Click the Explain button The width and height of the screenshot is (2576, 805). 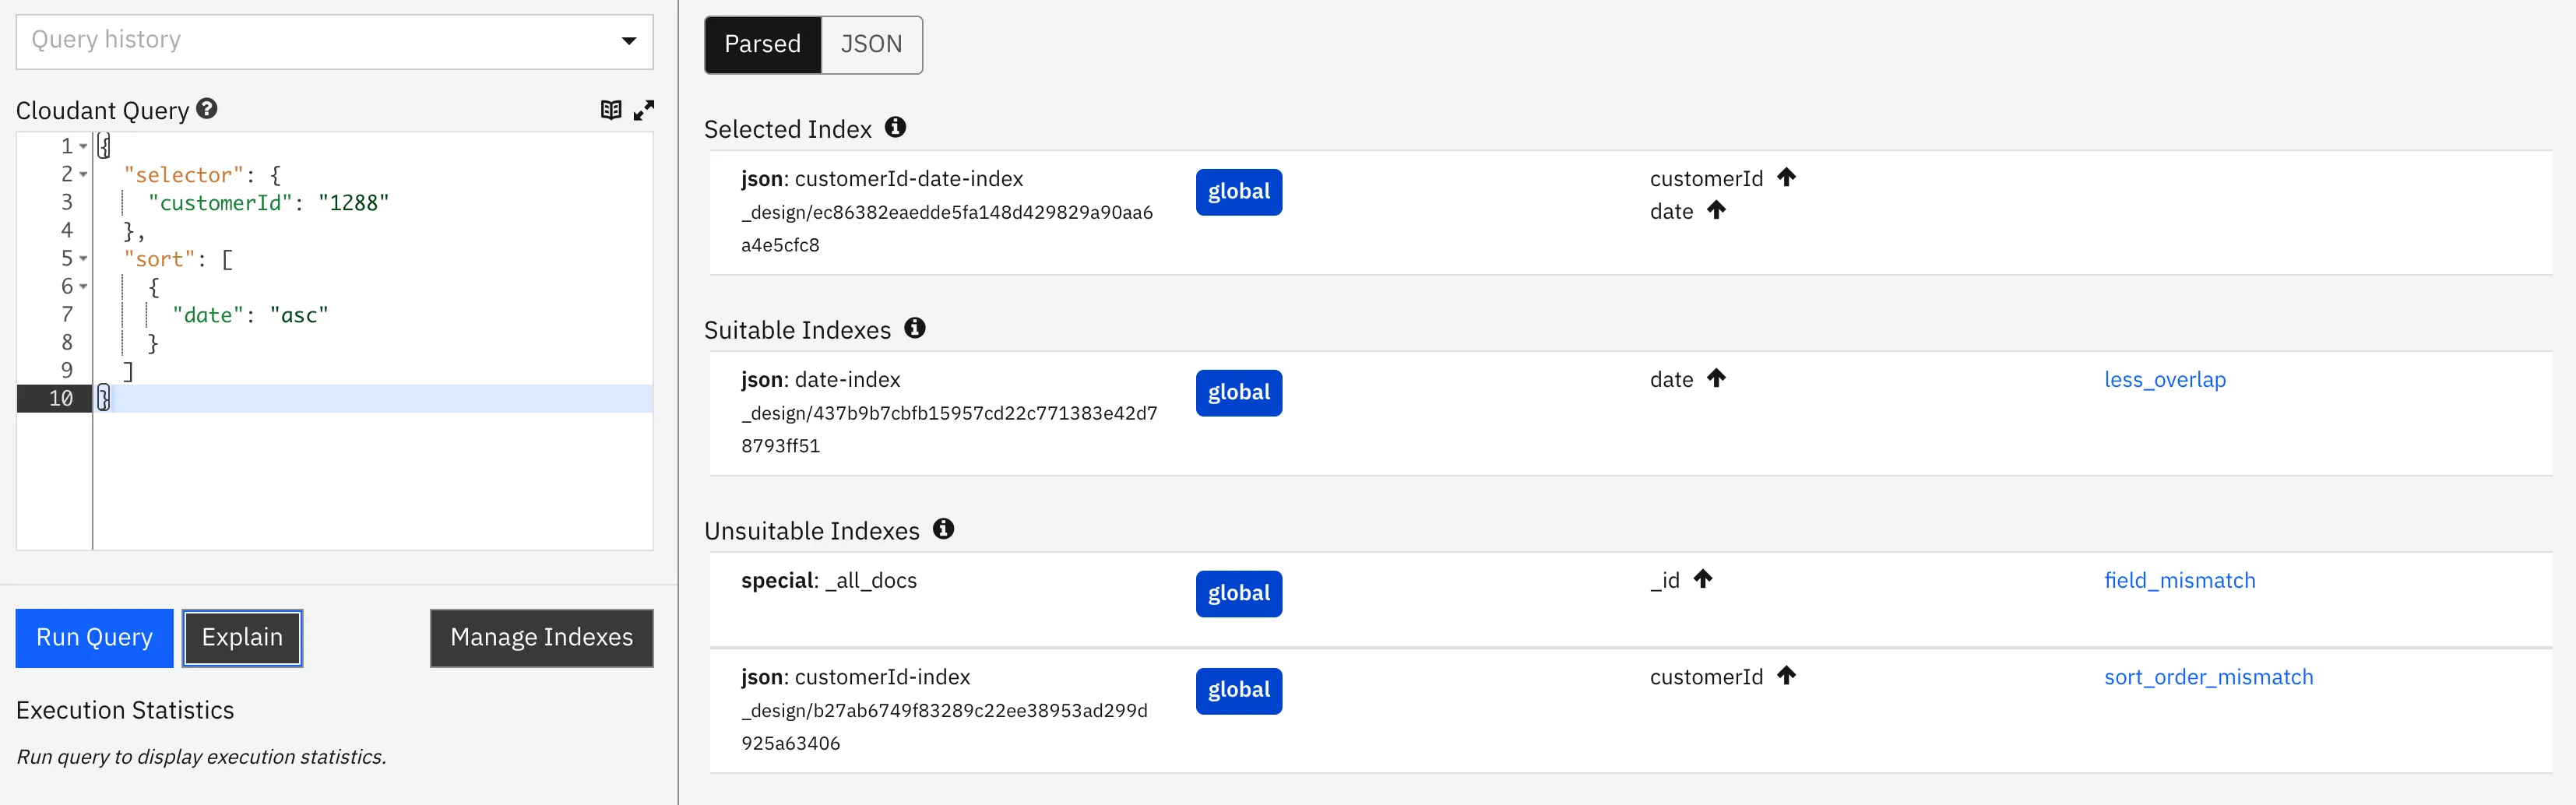click(x=242, y=637)
